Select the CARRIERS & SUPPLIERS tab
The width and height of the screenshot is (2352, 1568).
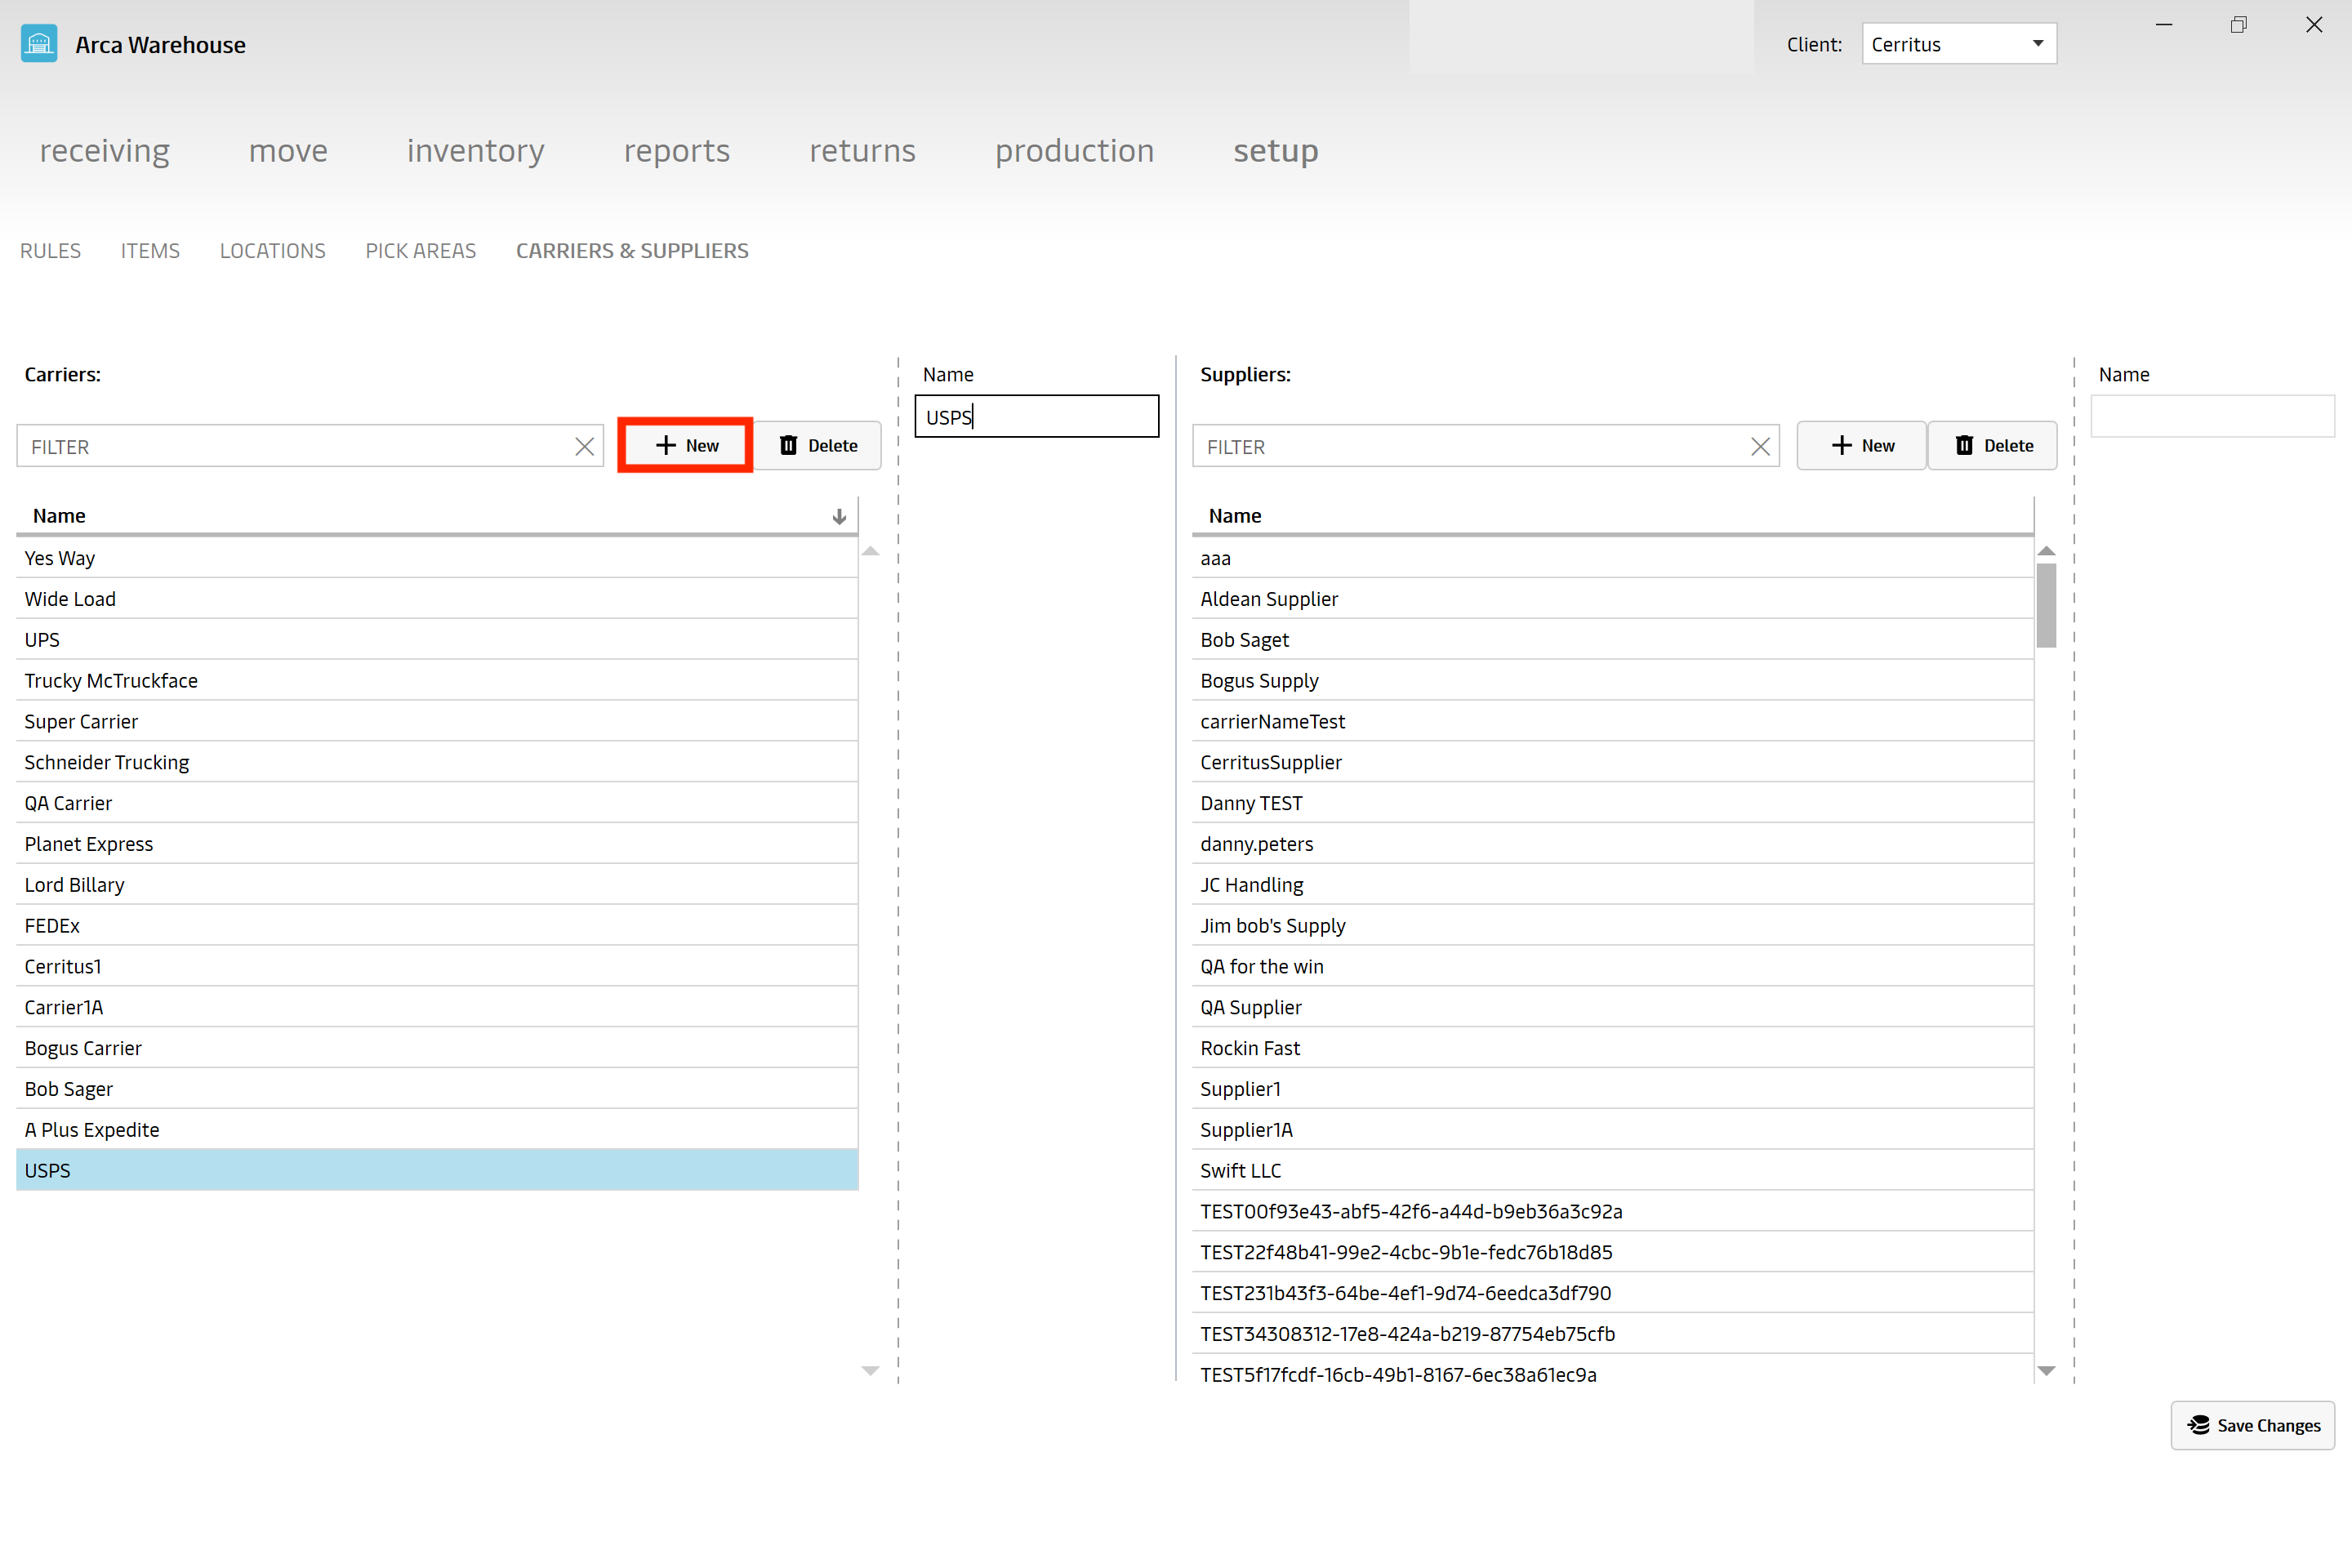pyautogui.click(x=632, y=251)
